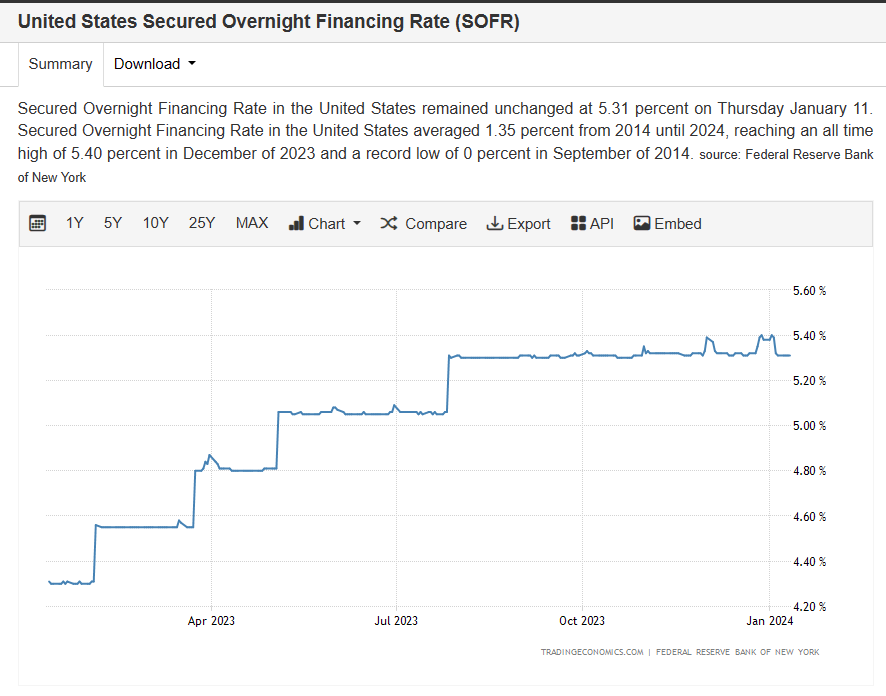Open Compare using the crossed-arrows icon
Image resolution: width=886 pixels, height=696 pixels.
388,223
